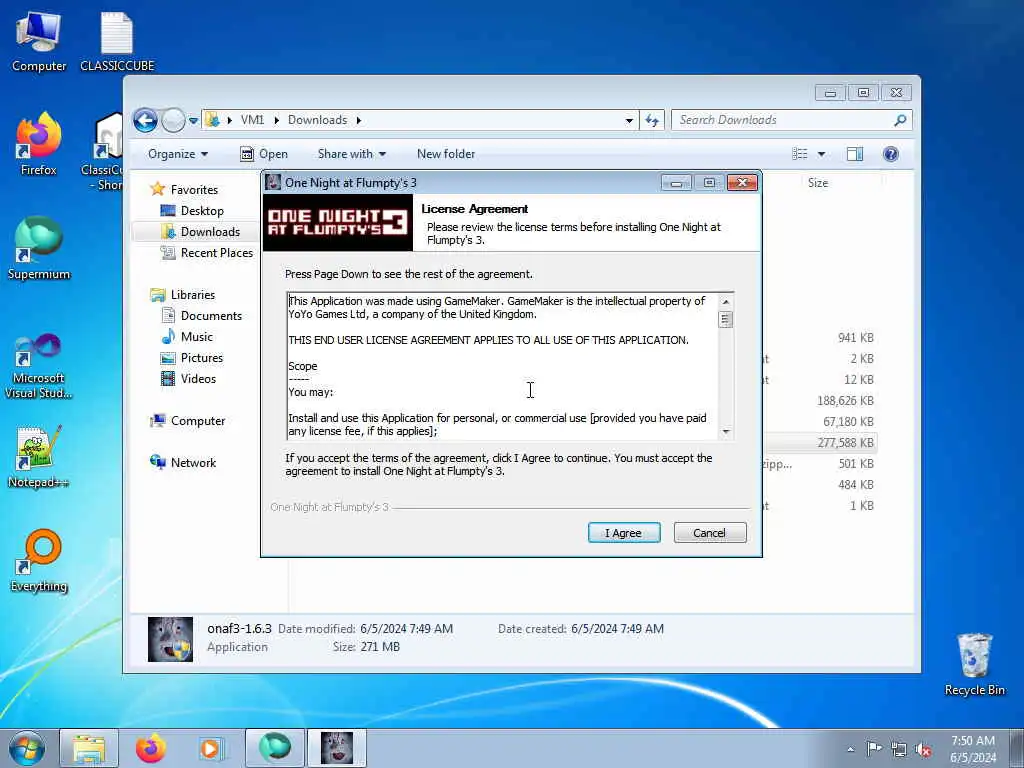Viewport: 1024px width, 768px height.
Task: Go back in the Explorer window
Action: pos(146,120)
